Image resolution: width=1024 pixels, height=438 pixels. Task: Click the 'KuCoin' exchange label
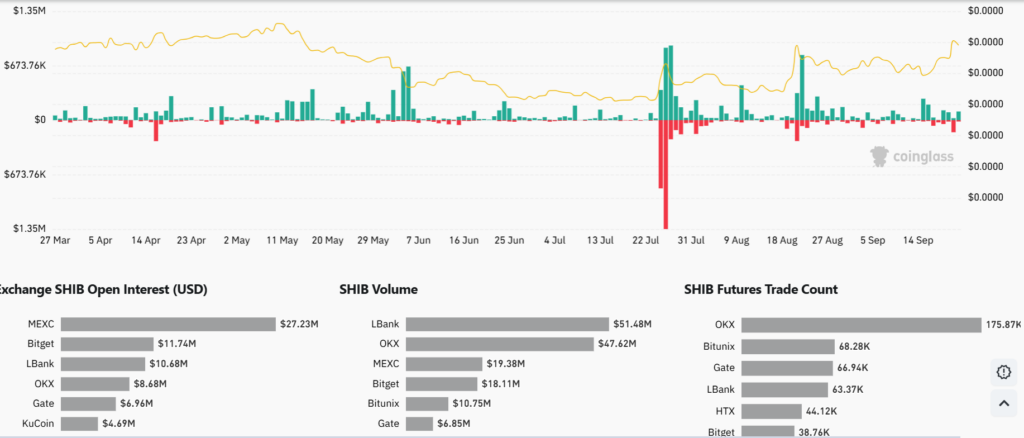[x=39, y=424]
